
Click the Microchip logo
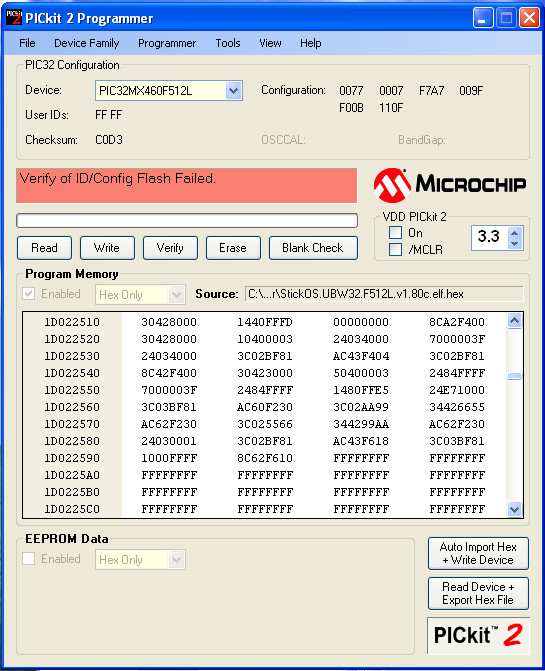tap(450, 185)
